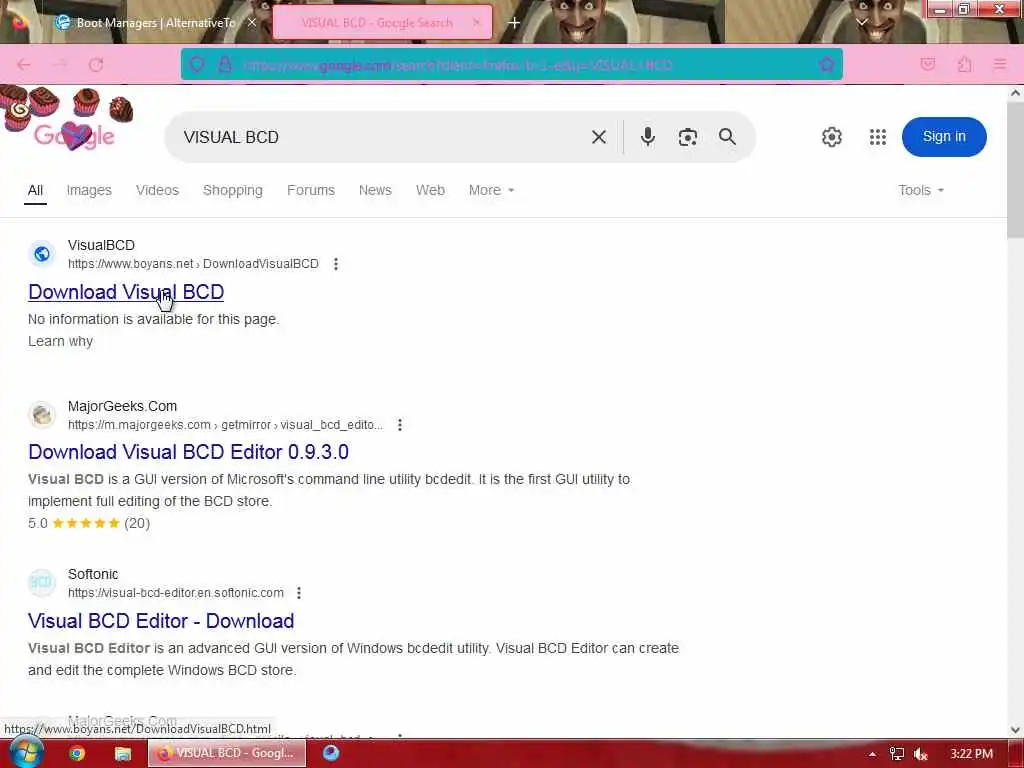Viewport: 1024px width, 768px height.
Task: Start voice search with microphone icon
Action: pos(647,137)
